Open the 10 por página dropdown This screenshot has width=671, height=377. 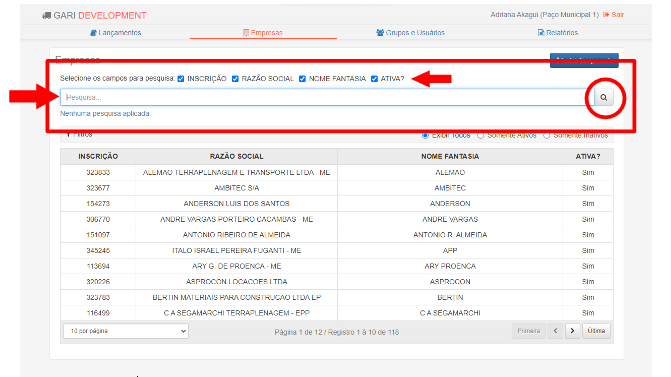pos(126,331)
